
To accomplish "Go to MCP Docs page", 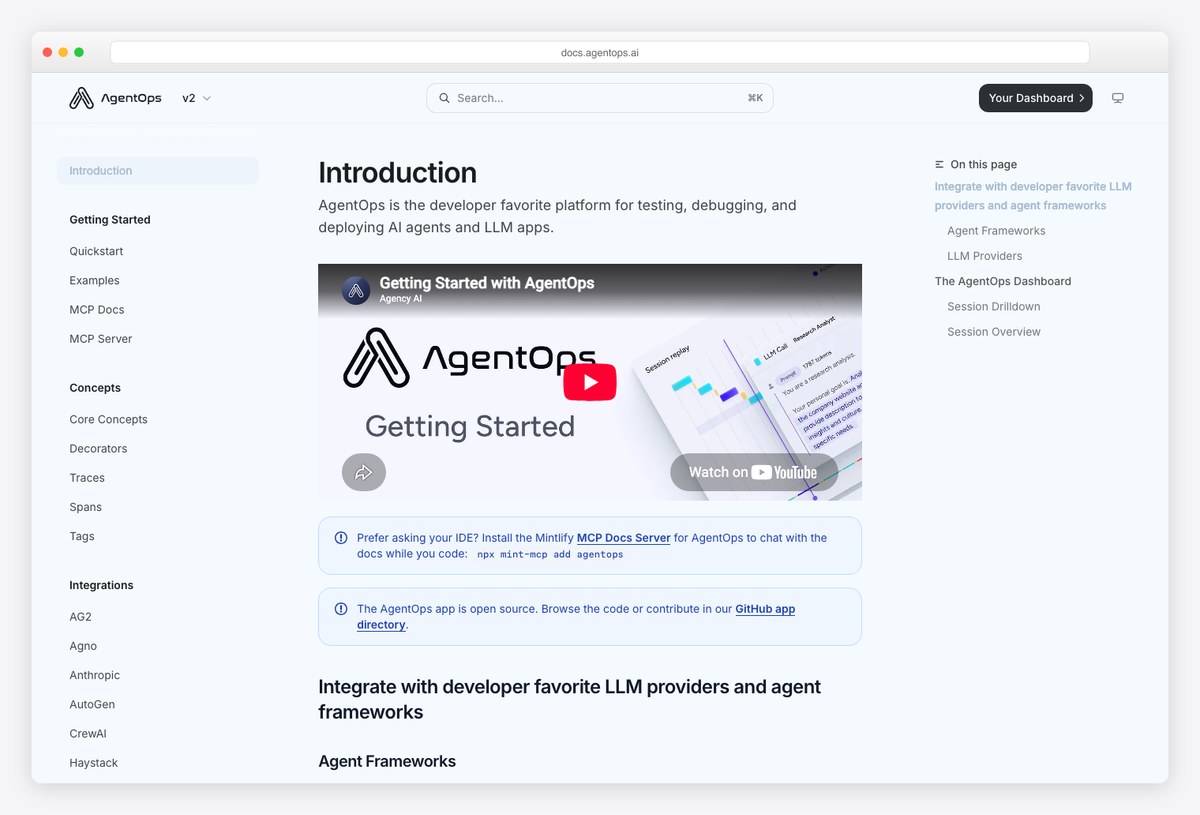I will (97, 309).
